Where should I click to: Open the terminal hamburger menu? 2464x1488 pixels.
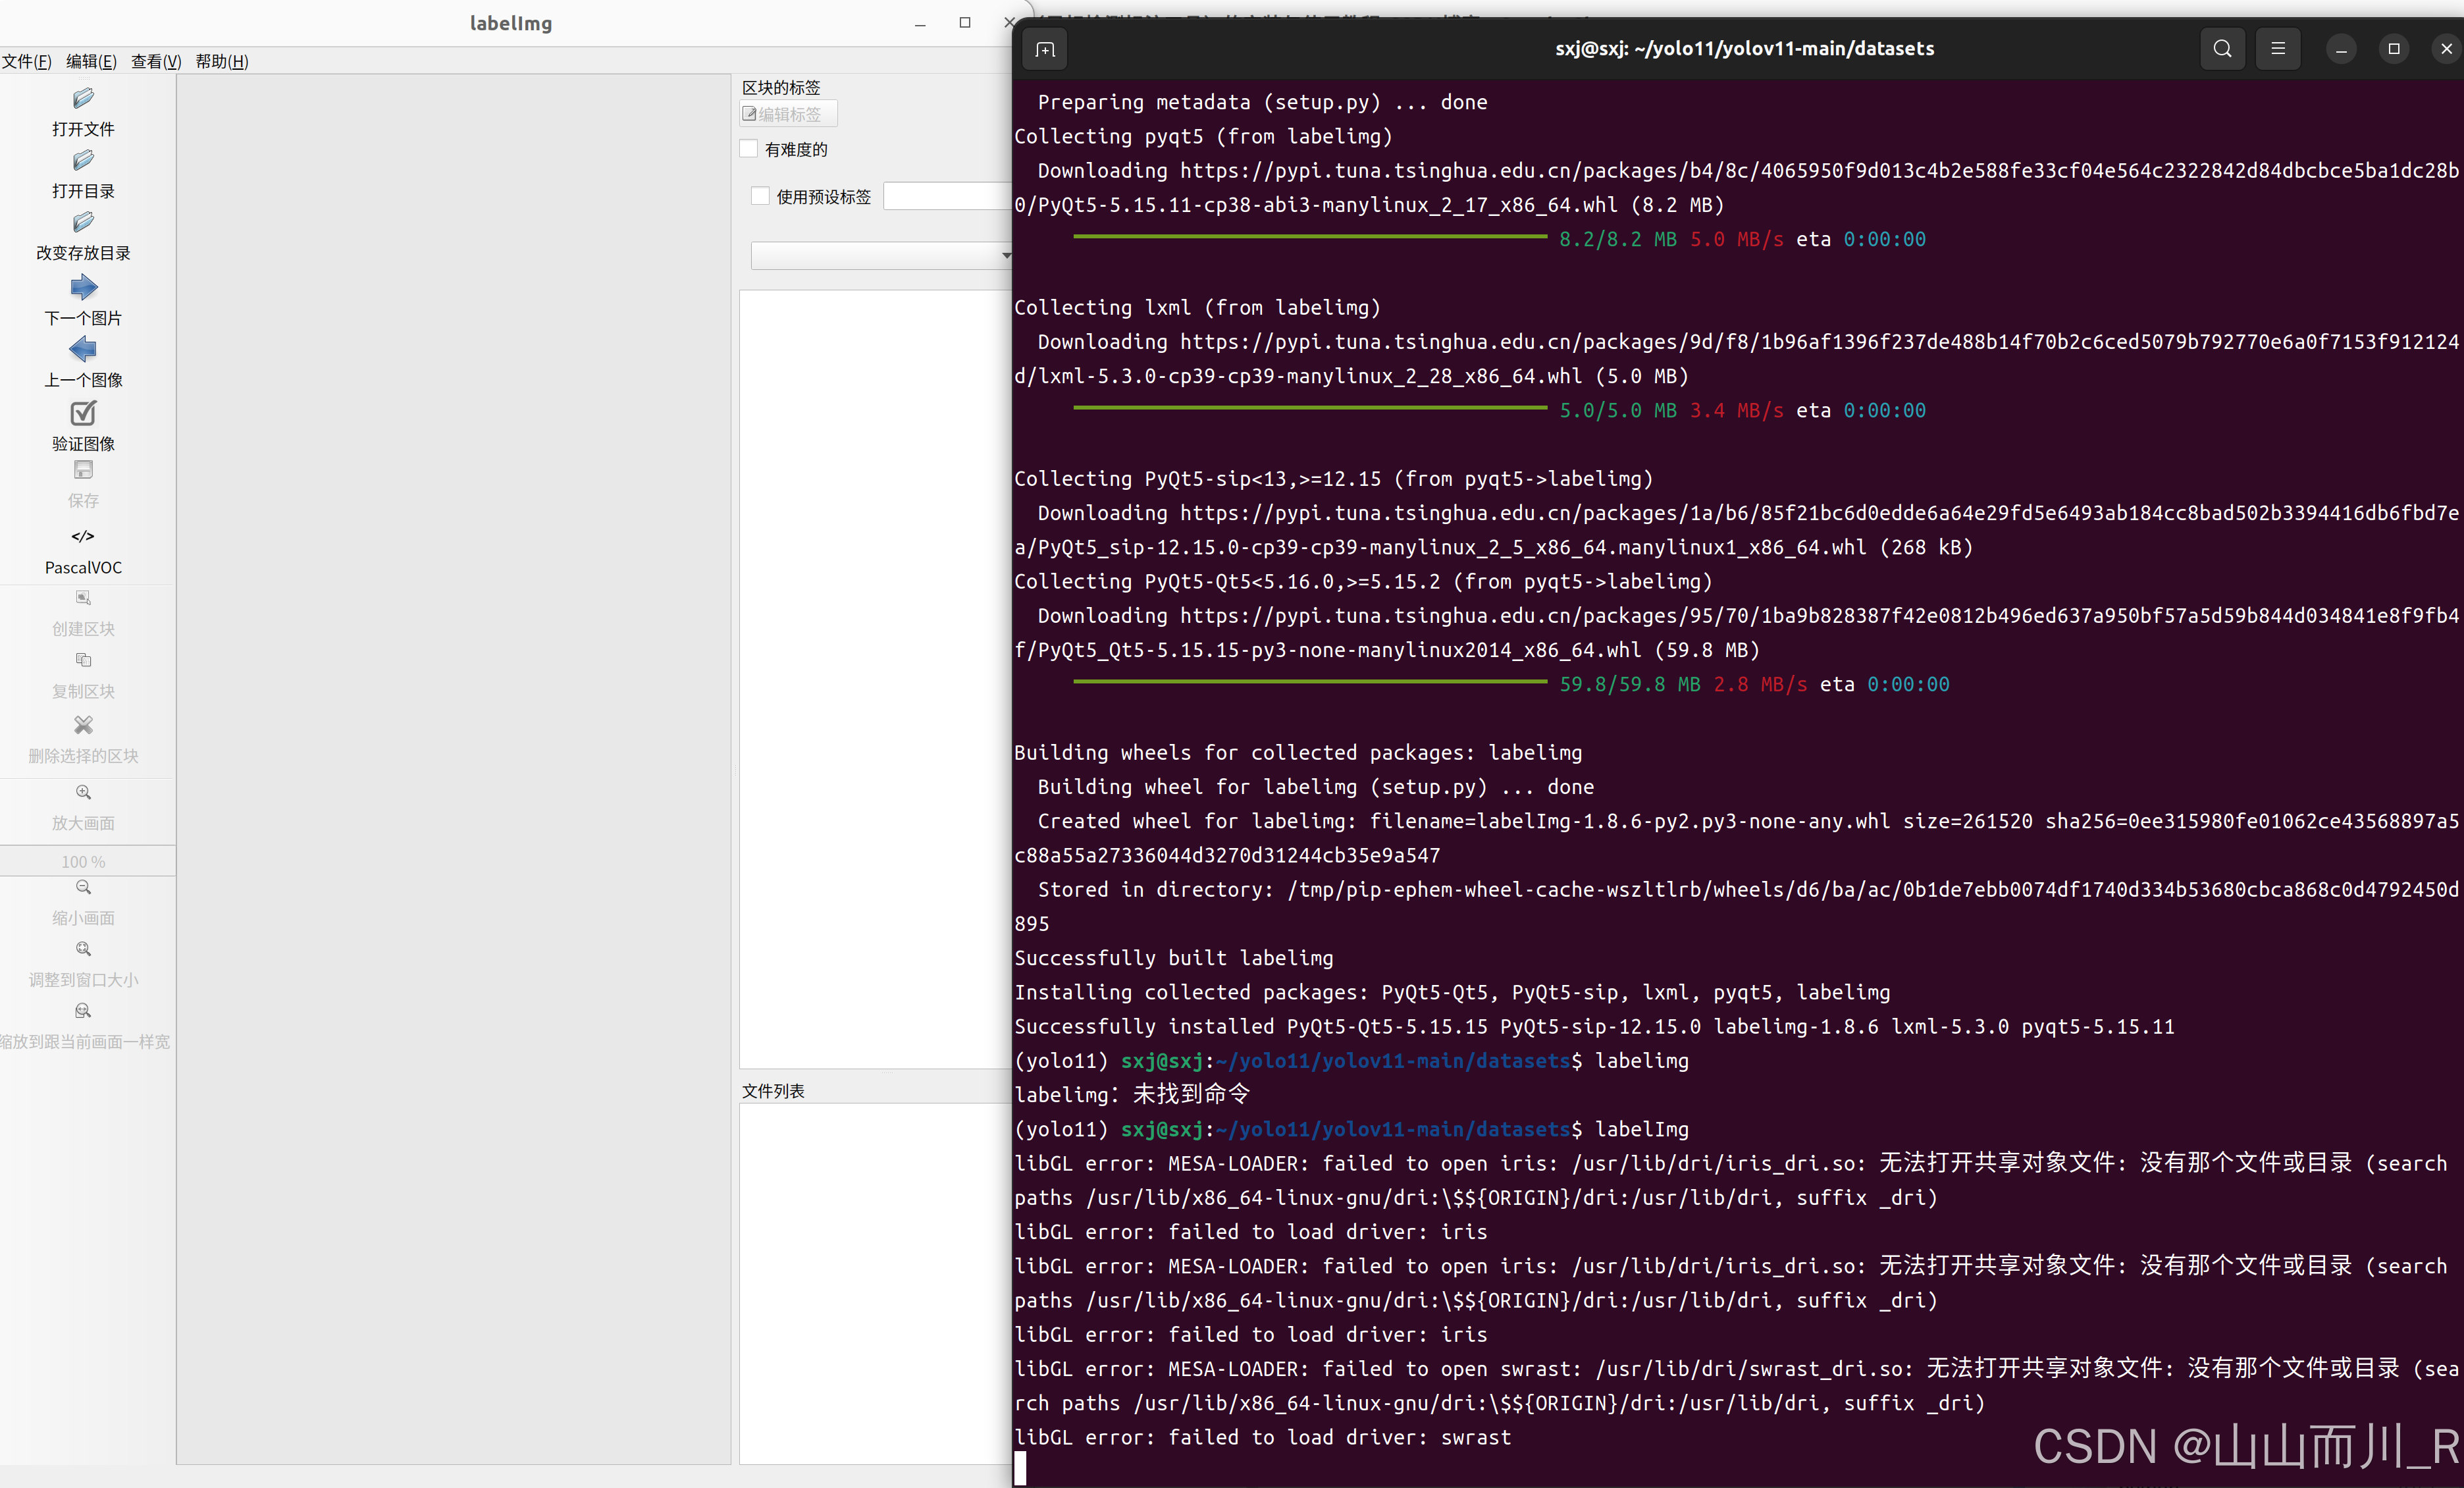pos(2278,48)
